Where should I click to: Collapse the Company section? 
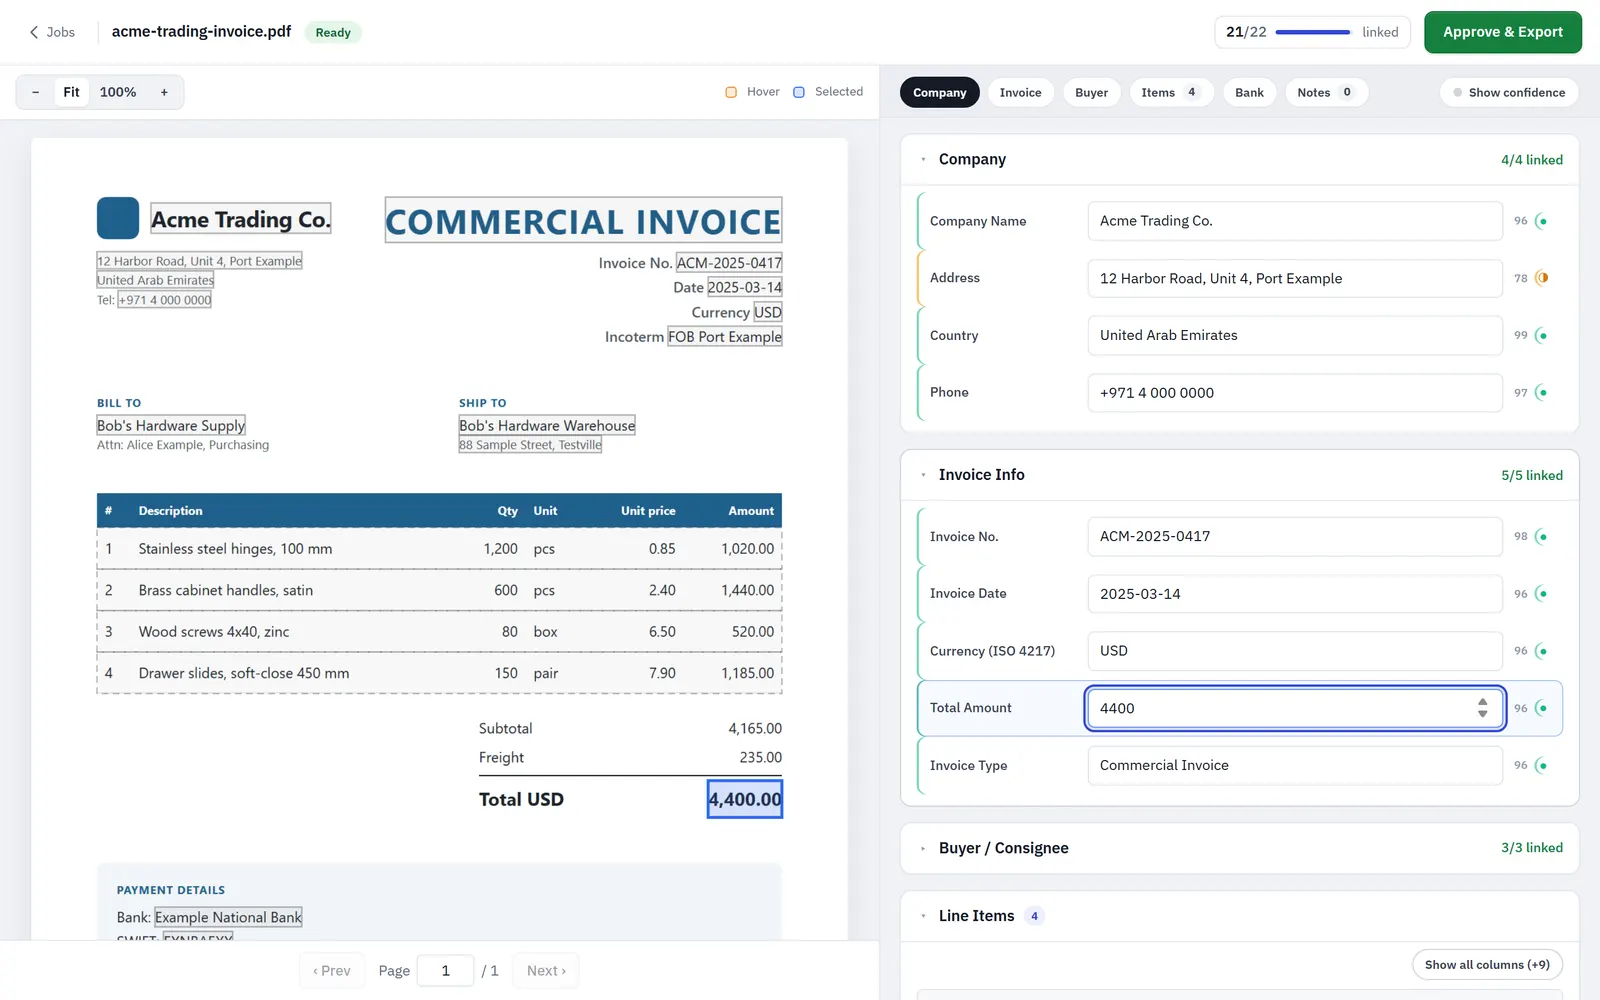coord(923,159)
